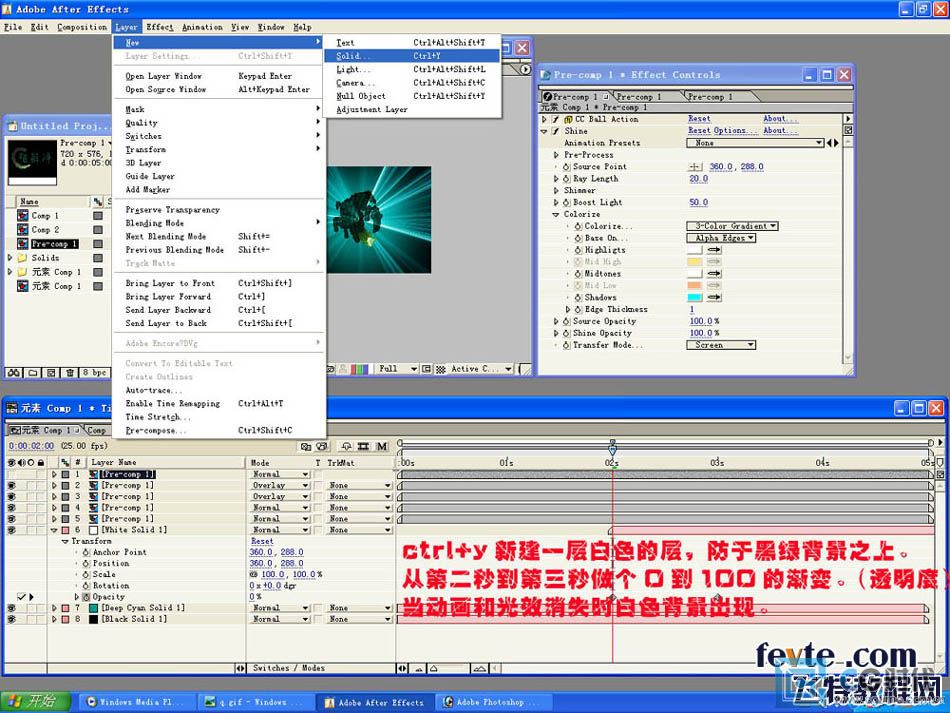
Task: Click the region of interest icon in viewer
Action: [427, 369]
